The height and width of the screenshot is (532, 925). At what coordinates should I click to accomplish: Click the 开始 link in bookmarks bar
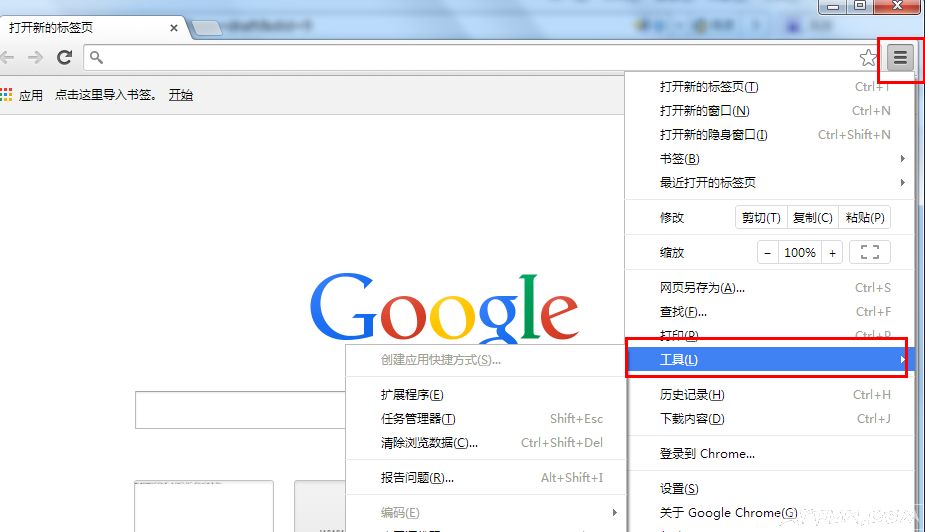tap(181, 94)
